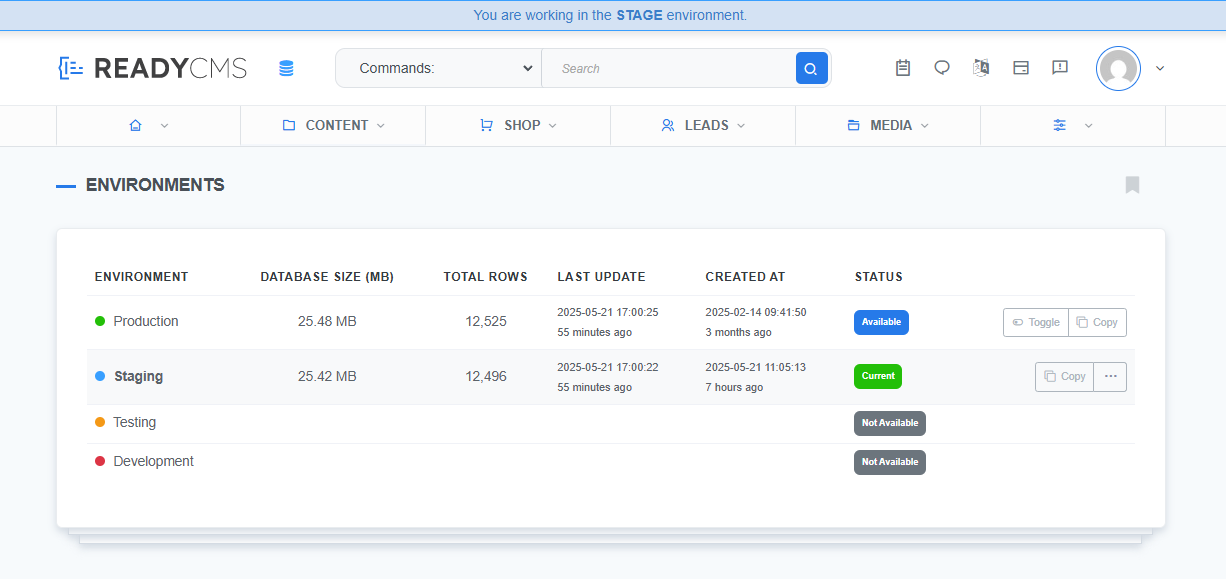1226x579 pixels.
Task: Click the ENVIRONMENTS page heading
Action: click(x=155, y=185)
